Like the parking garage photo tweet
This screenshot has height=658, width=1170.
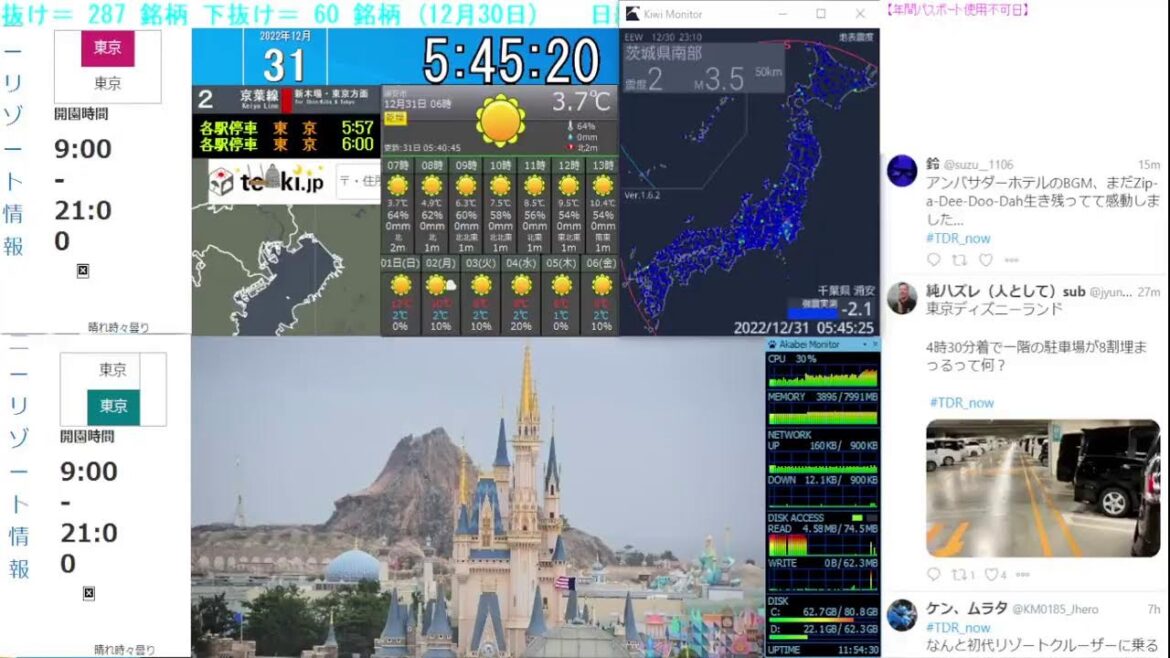(x=993, y=573)
